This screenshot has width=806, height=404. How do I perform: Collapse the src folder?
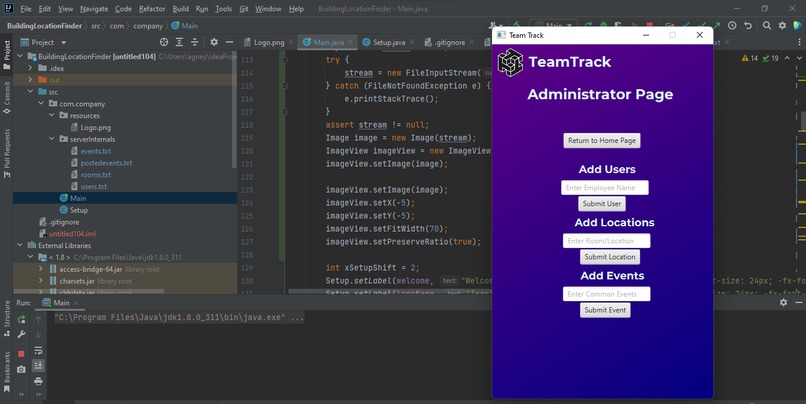click(30, 91)
